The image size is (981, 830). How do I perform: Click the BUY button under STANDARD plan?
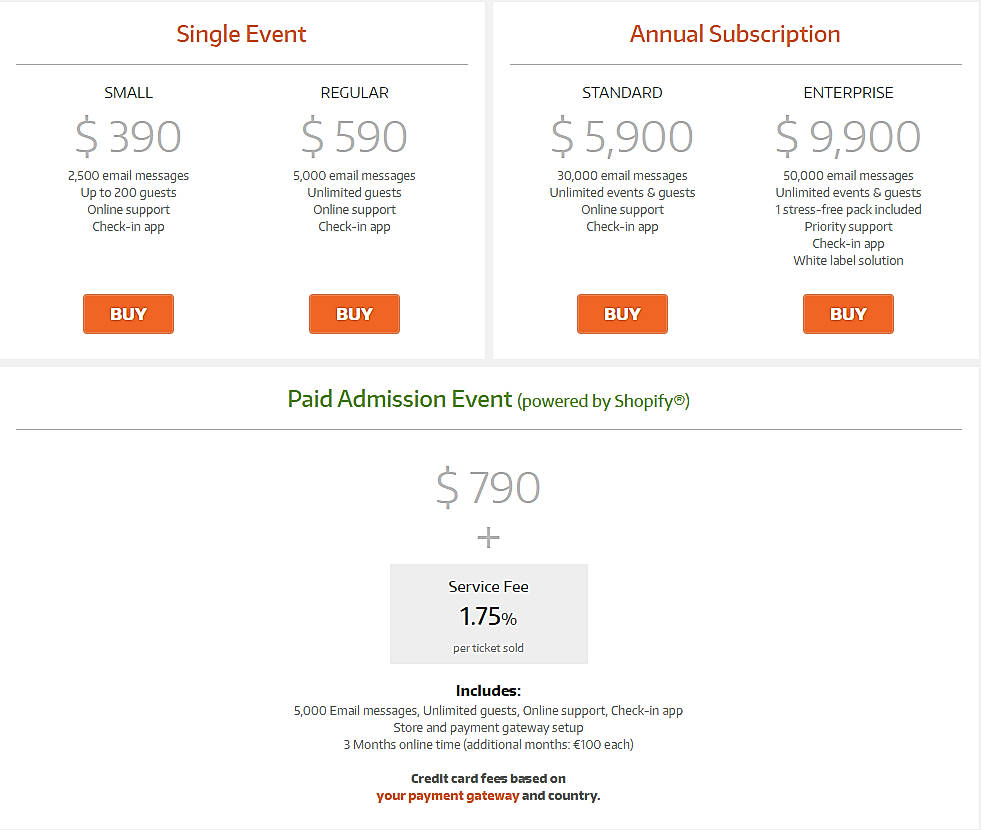tap(622, 313)
